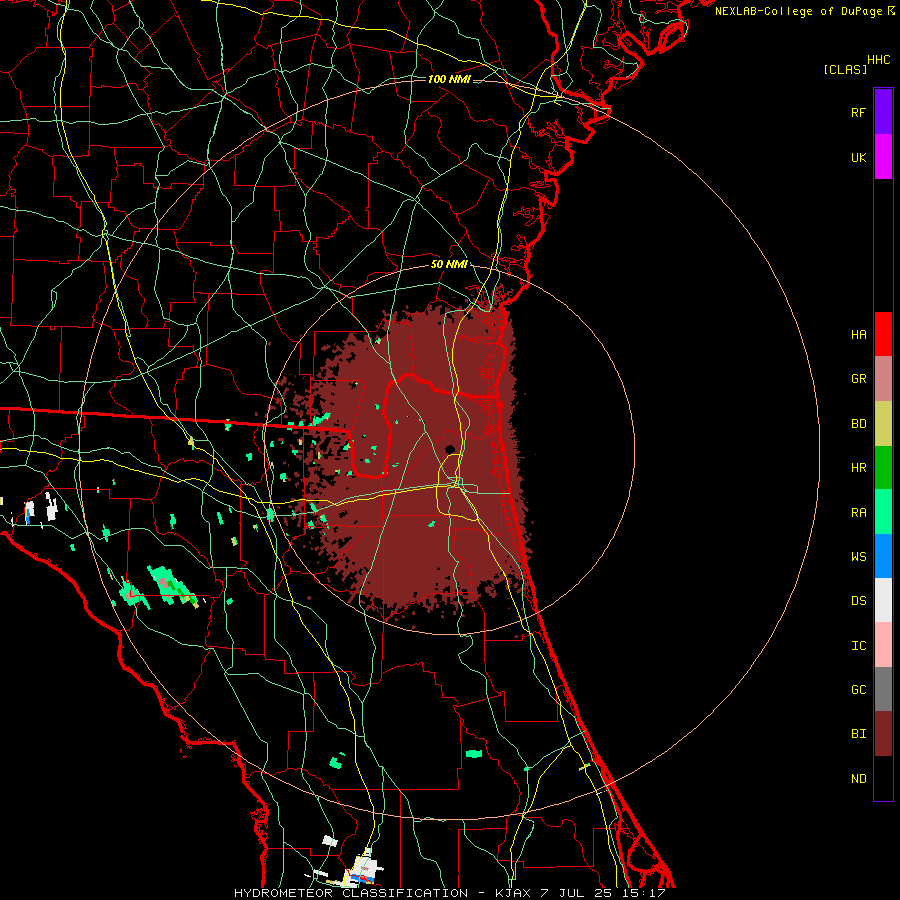Click the 'BI' legend label
Screen dimensions: 900x900
[858, 734]
